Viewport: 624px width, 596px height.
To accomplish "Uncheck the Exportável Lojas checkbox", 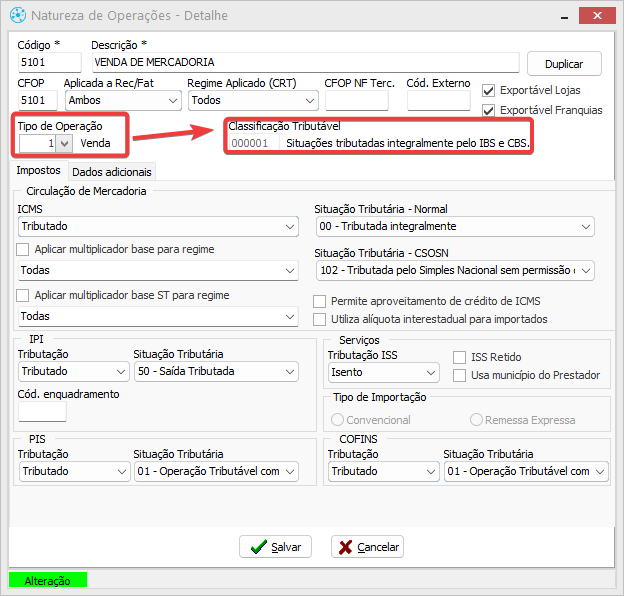I will (x=489, y=90).
